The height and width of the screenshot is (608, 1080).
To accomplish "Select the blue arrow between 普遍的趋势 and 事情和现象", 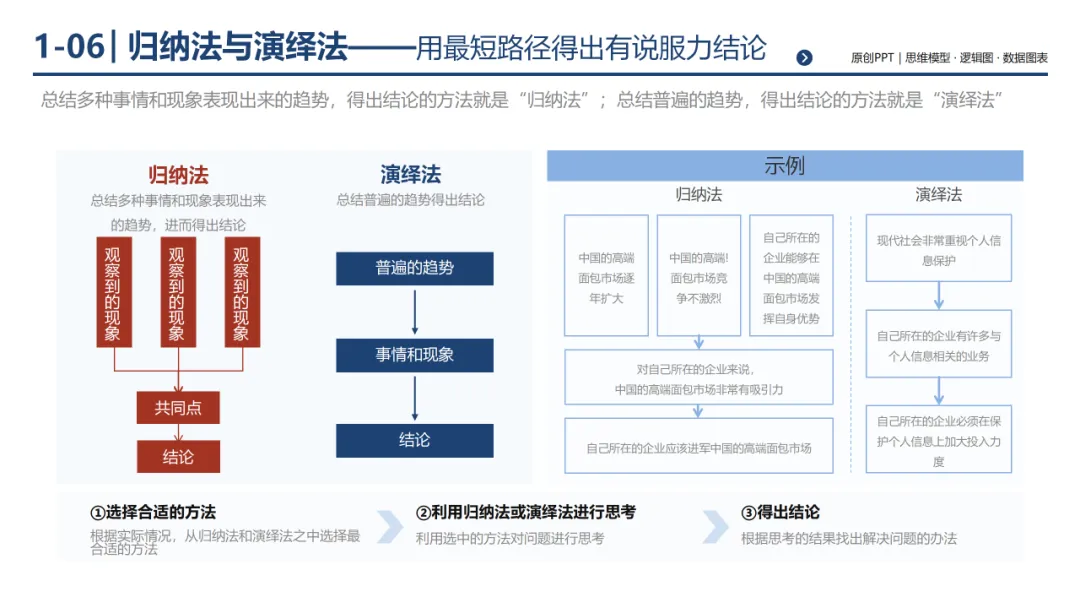I will (x=414, y=312).
